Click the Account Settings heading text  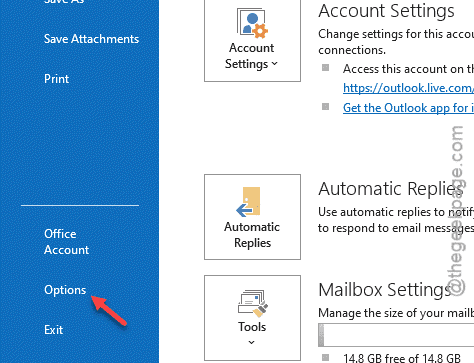(x=386, y=11)
